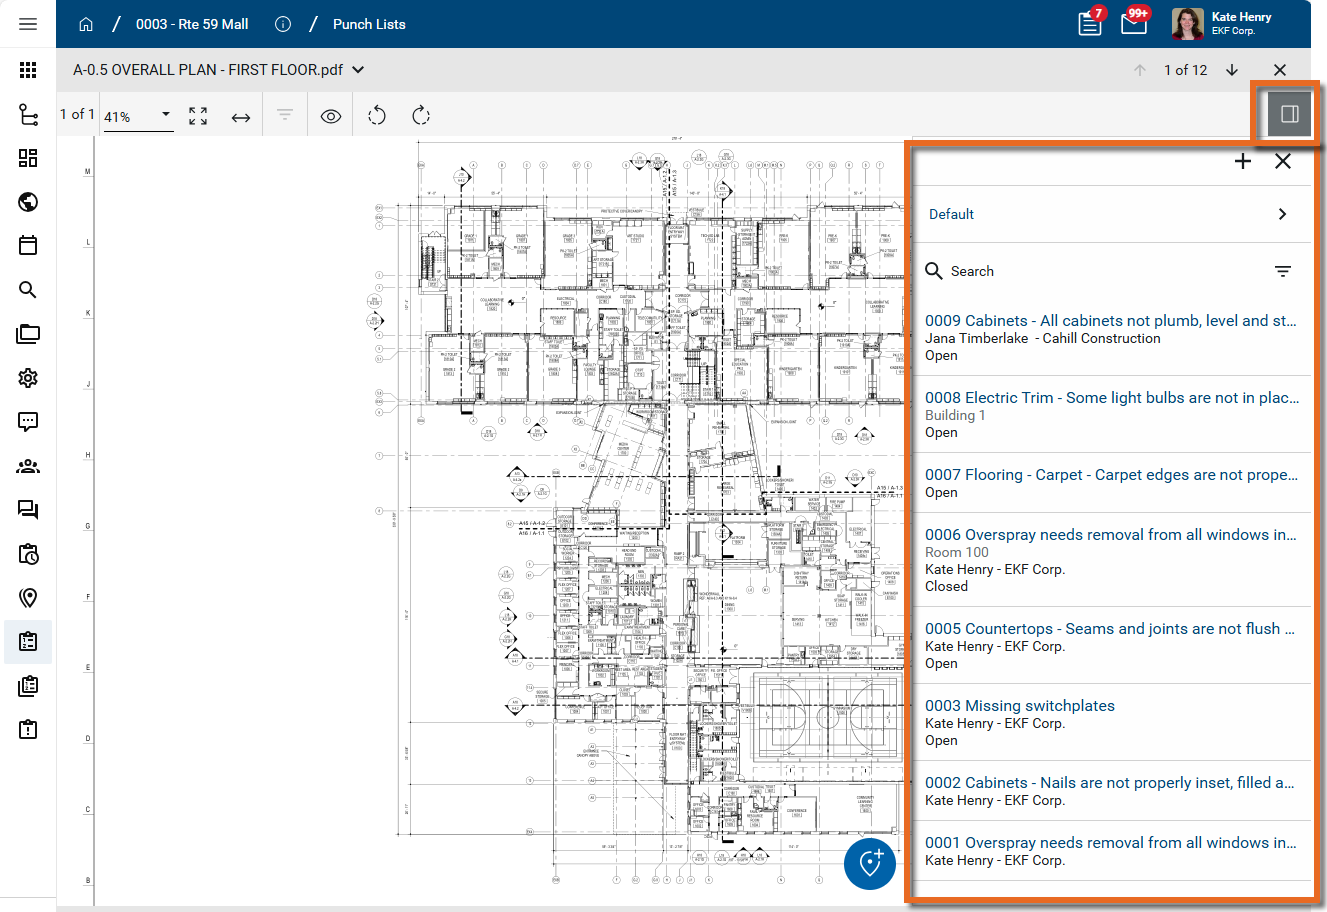Open the 41% zoom level dropdown
Image resolution: width=1327 pixels, height=912 pixels.
pos(137,116)
